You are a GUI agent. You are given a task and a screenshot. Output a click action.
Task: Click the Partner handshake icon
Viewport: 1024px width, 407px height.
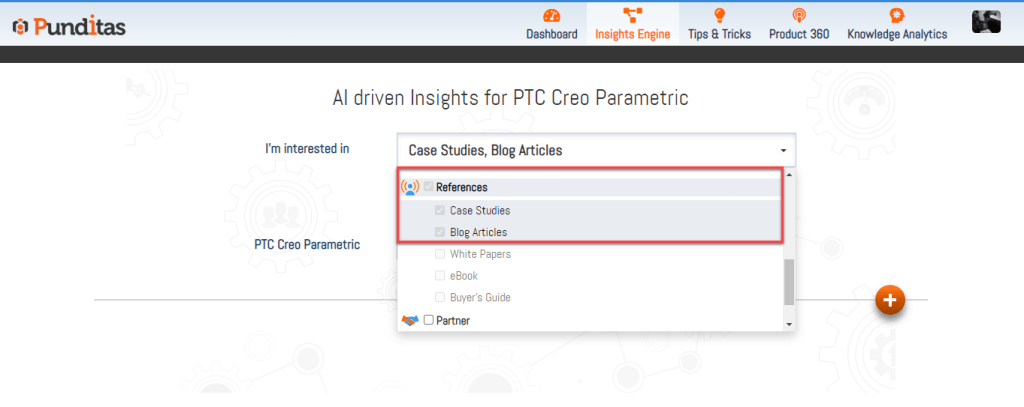tap(409, 320)
